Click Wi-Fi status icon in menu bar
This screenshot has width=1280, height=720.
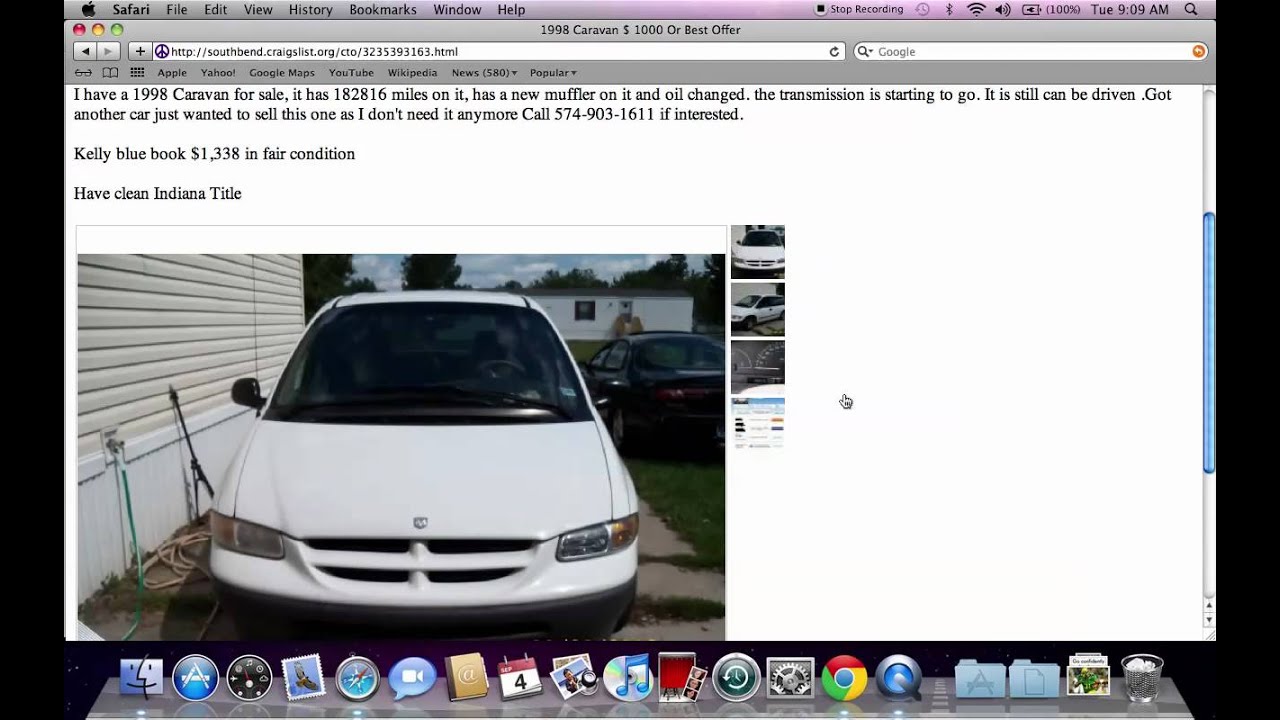pyautogui.click(x=976, y=9)
